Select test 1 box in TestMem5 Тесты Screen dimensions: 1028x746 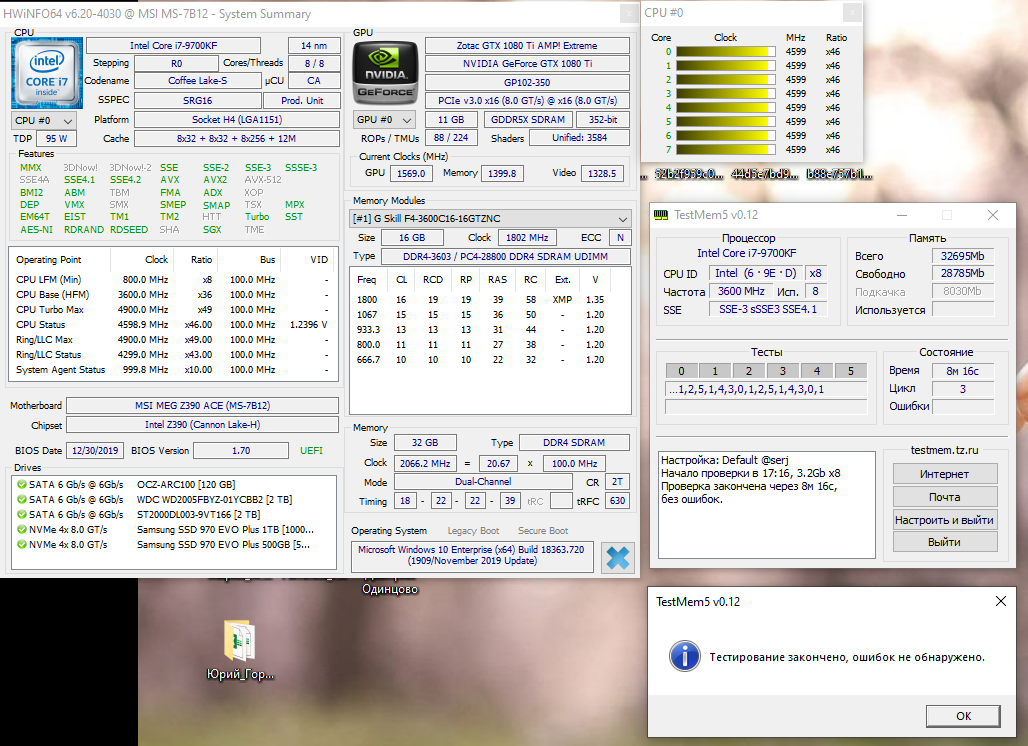[x=715, y=371]
